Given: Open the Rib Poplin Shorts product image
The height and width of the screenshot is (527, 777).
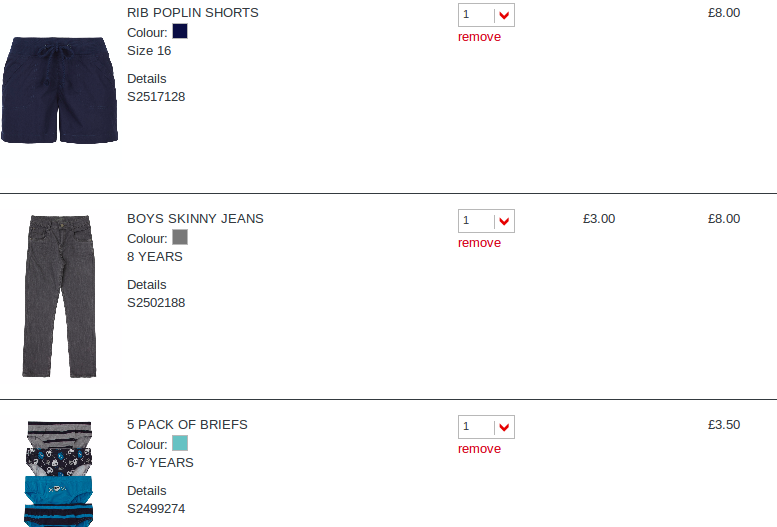Looking at the screenshot, I should pos(60,90).
